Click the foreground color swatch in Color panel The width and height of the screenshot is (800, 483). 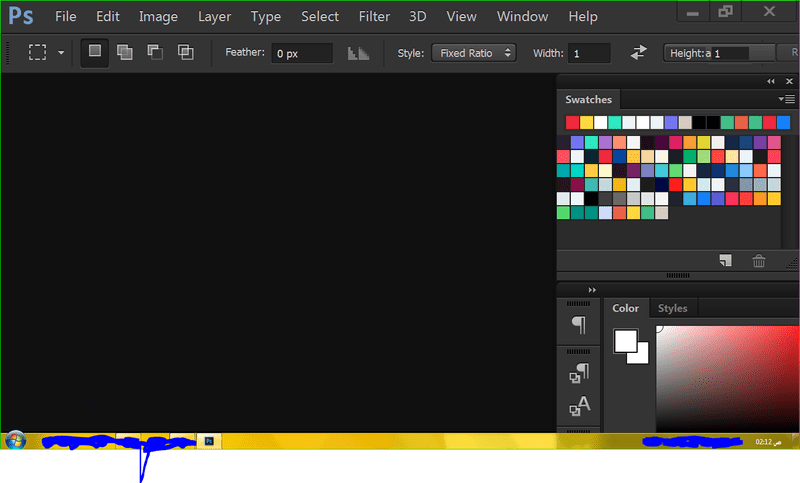point(626,340)
